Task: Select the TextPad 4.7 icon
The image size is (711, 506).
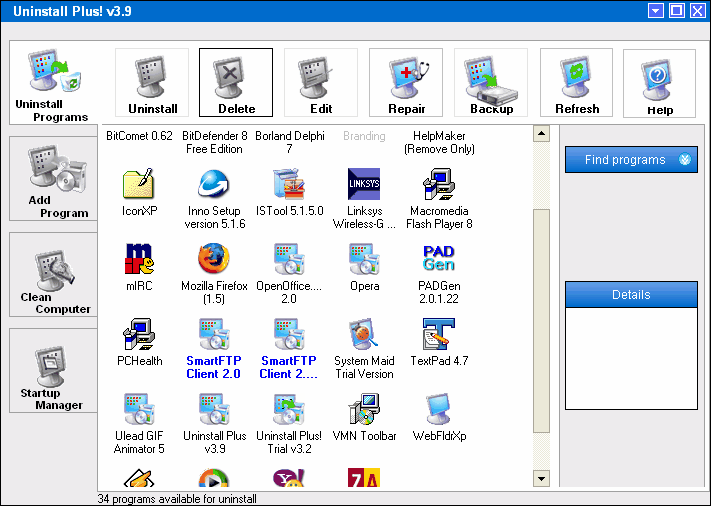Action: [439, 334]
